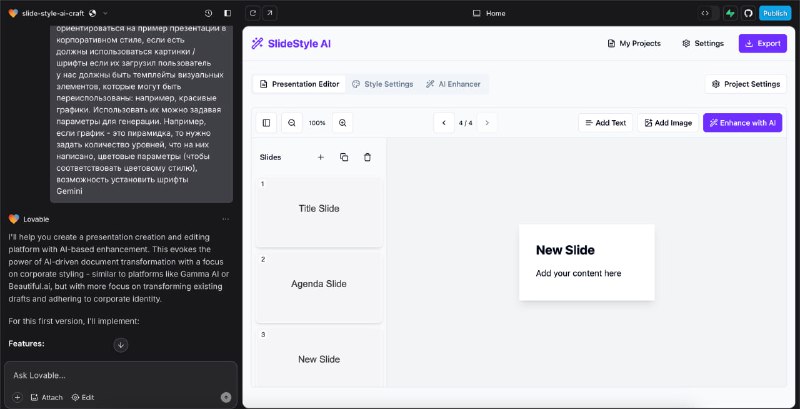Expand the slide-style-ai-craft project dropdown

click(x=105, y=13)
